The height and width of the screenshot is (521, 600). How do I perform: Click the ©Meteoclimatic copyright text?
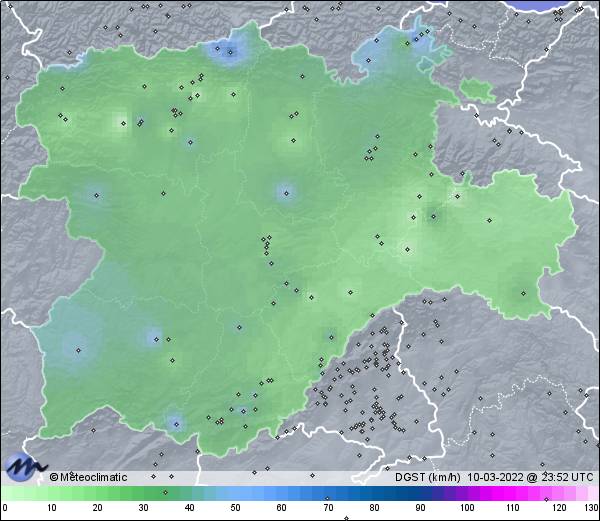click(88, 477)
